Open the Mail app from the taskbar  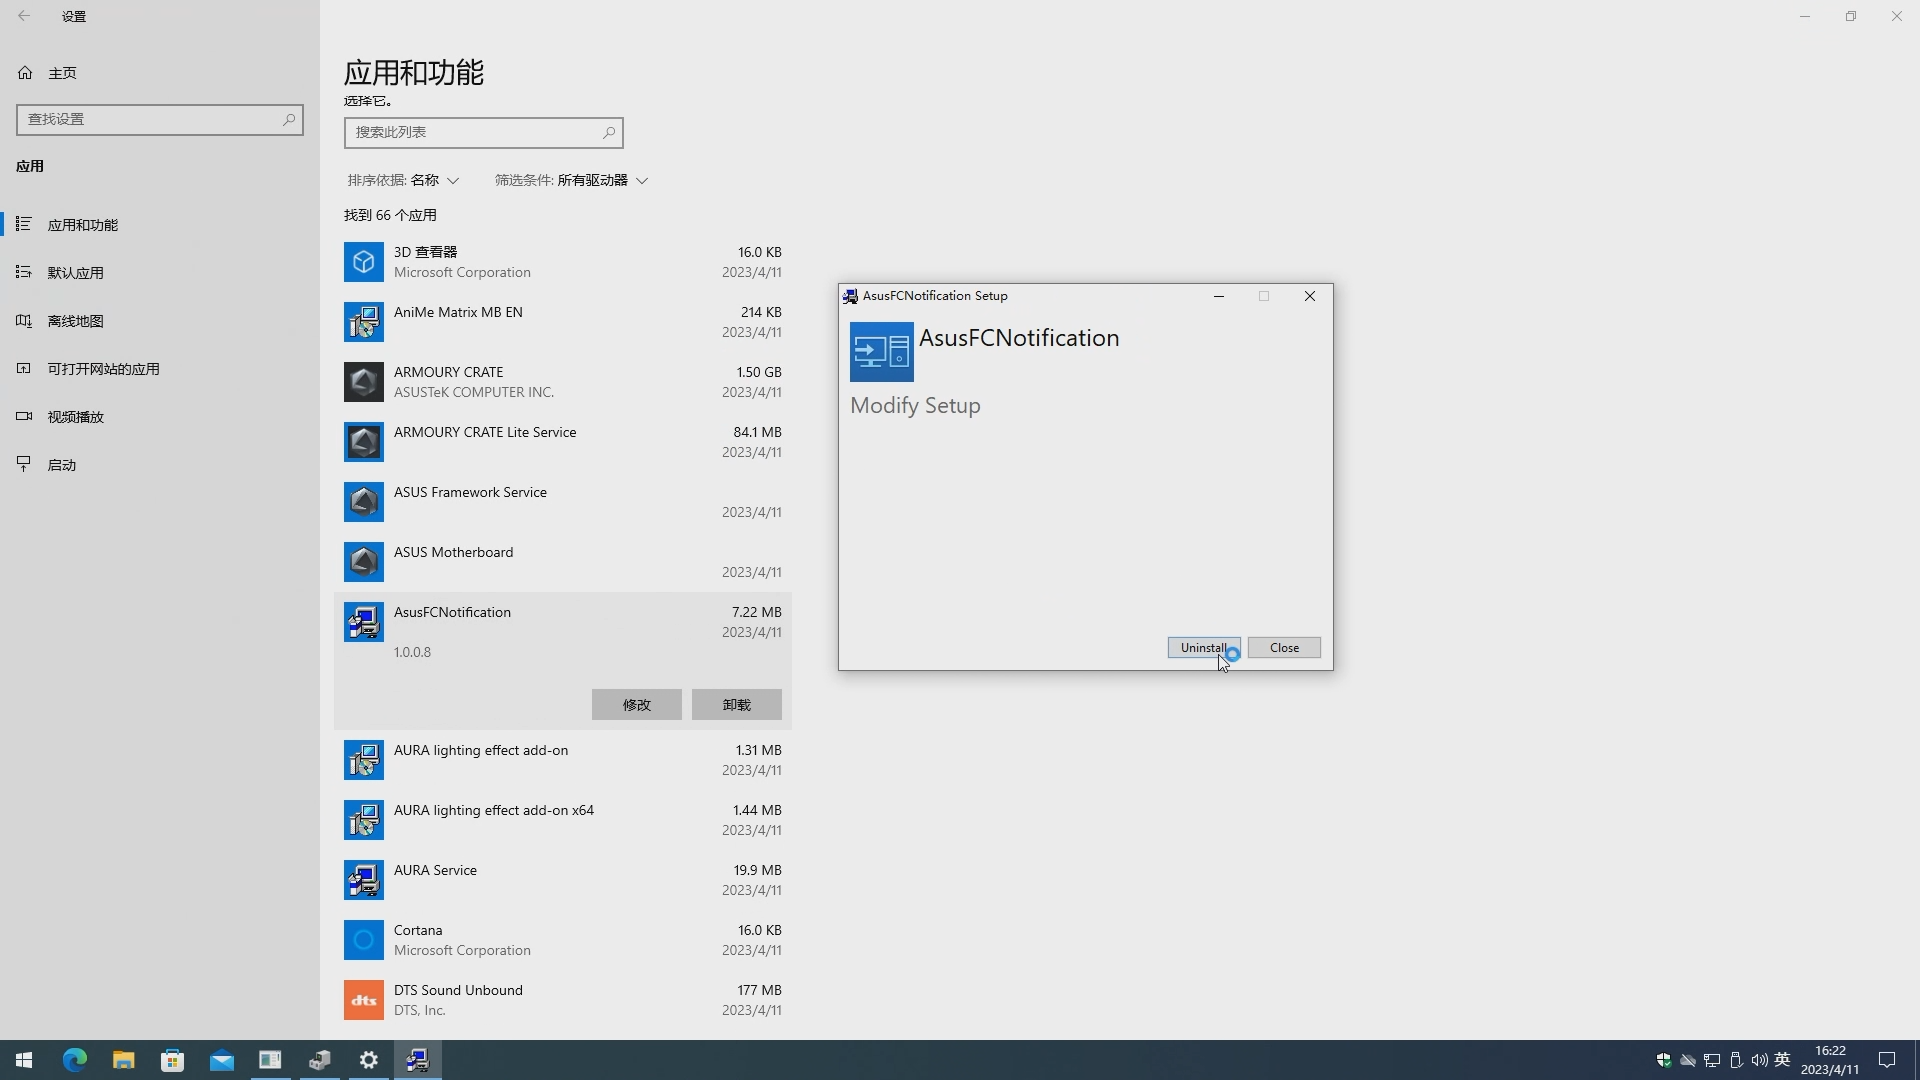[x=221, y=1059]
